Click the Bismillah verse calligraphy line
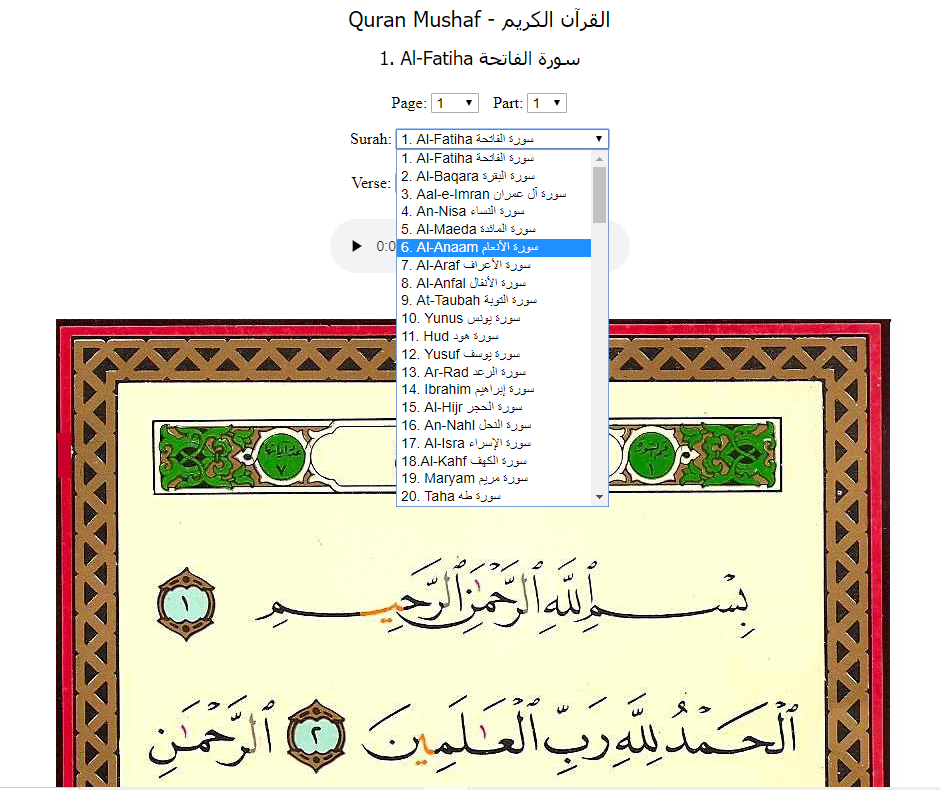 coord(504,599)
